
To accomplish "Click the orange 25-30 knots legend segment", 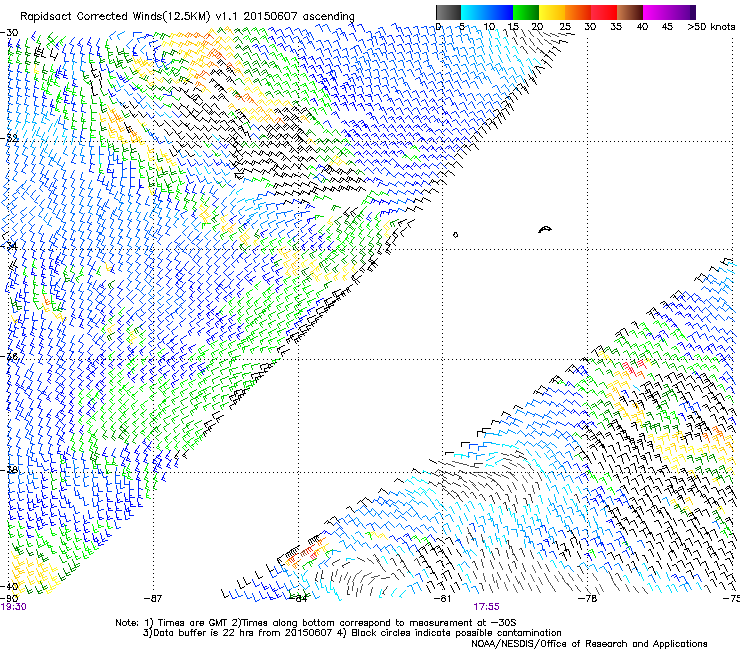I will point(578,12).
